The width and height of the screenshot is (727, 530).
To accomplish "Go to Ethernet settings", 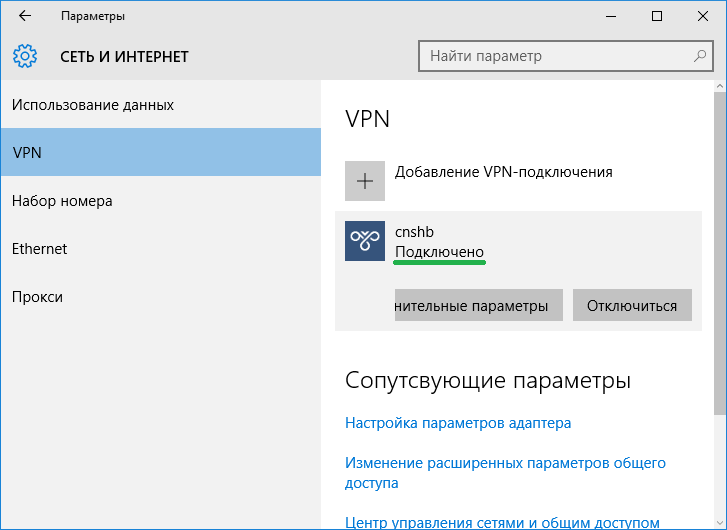I will (40, 249).
